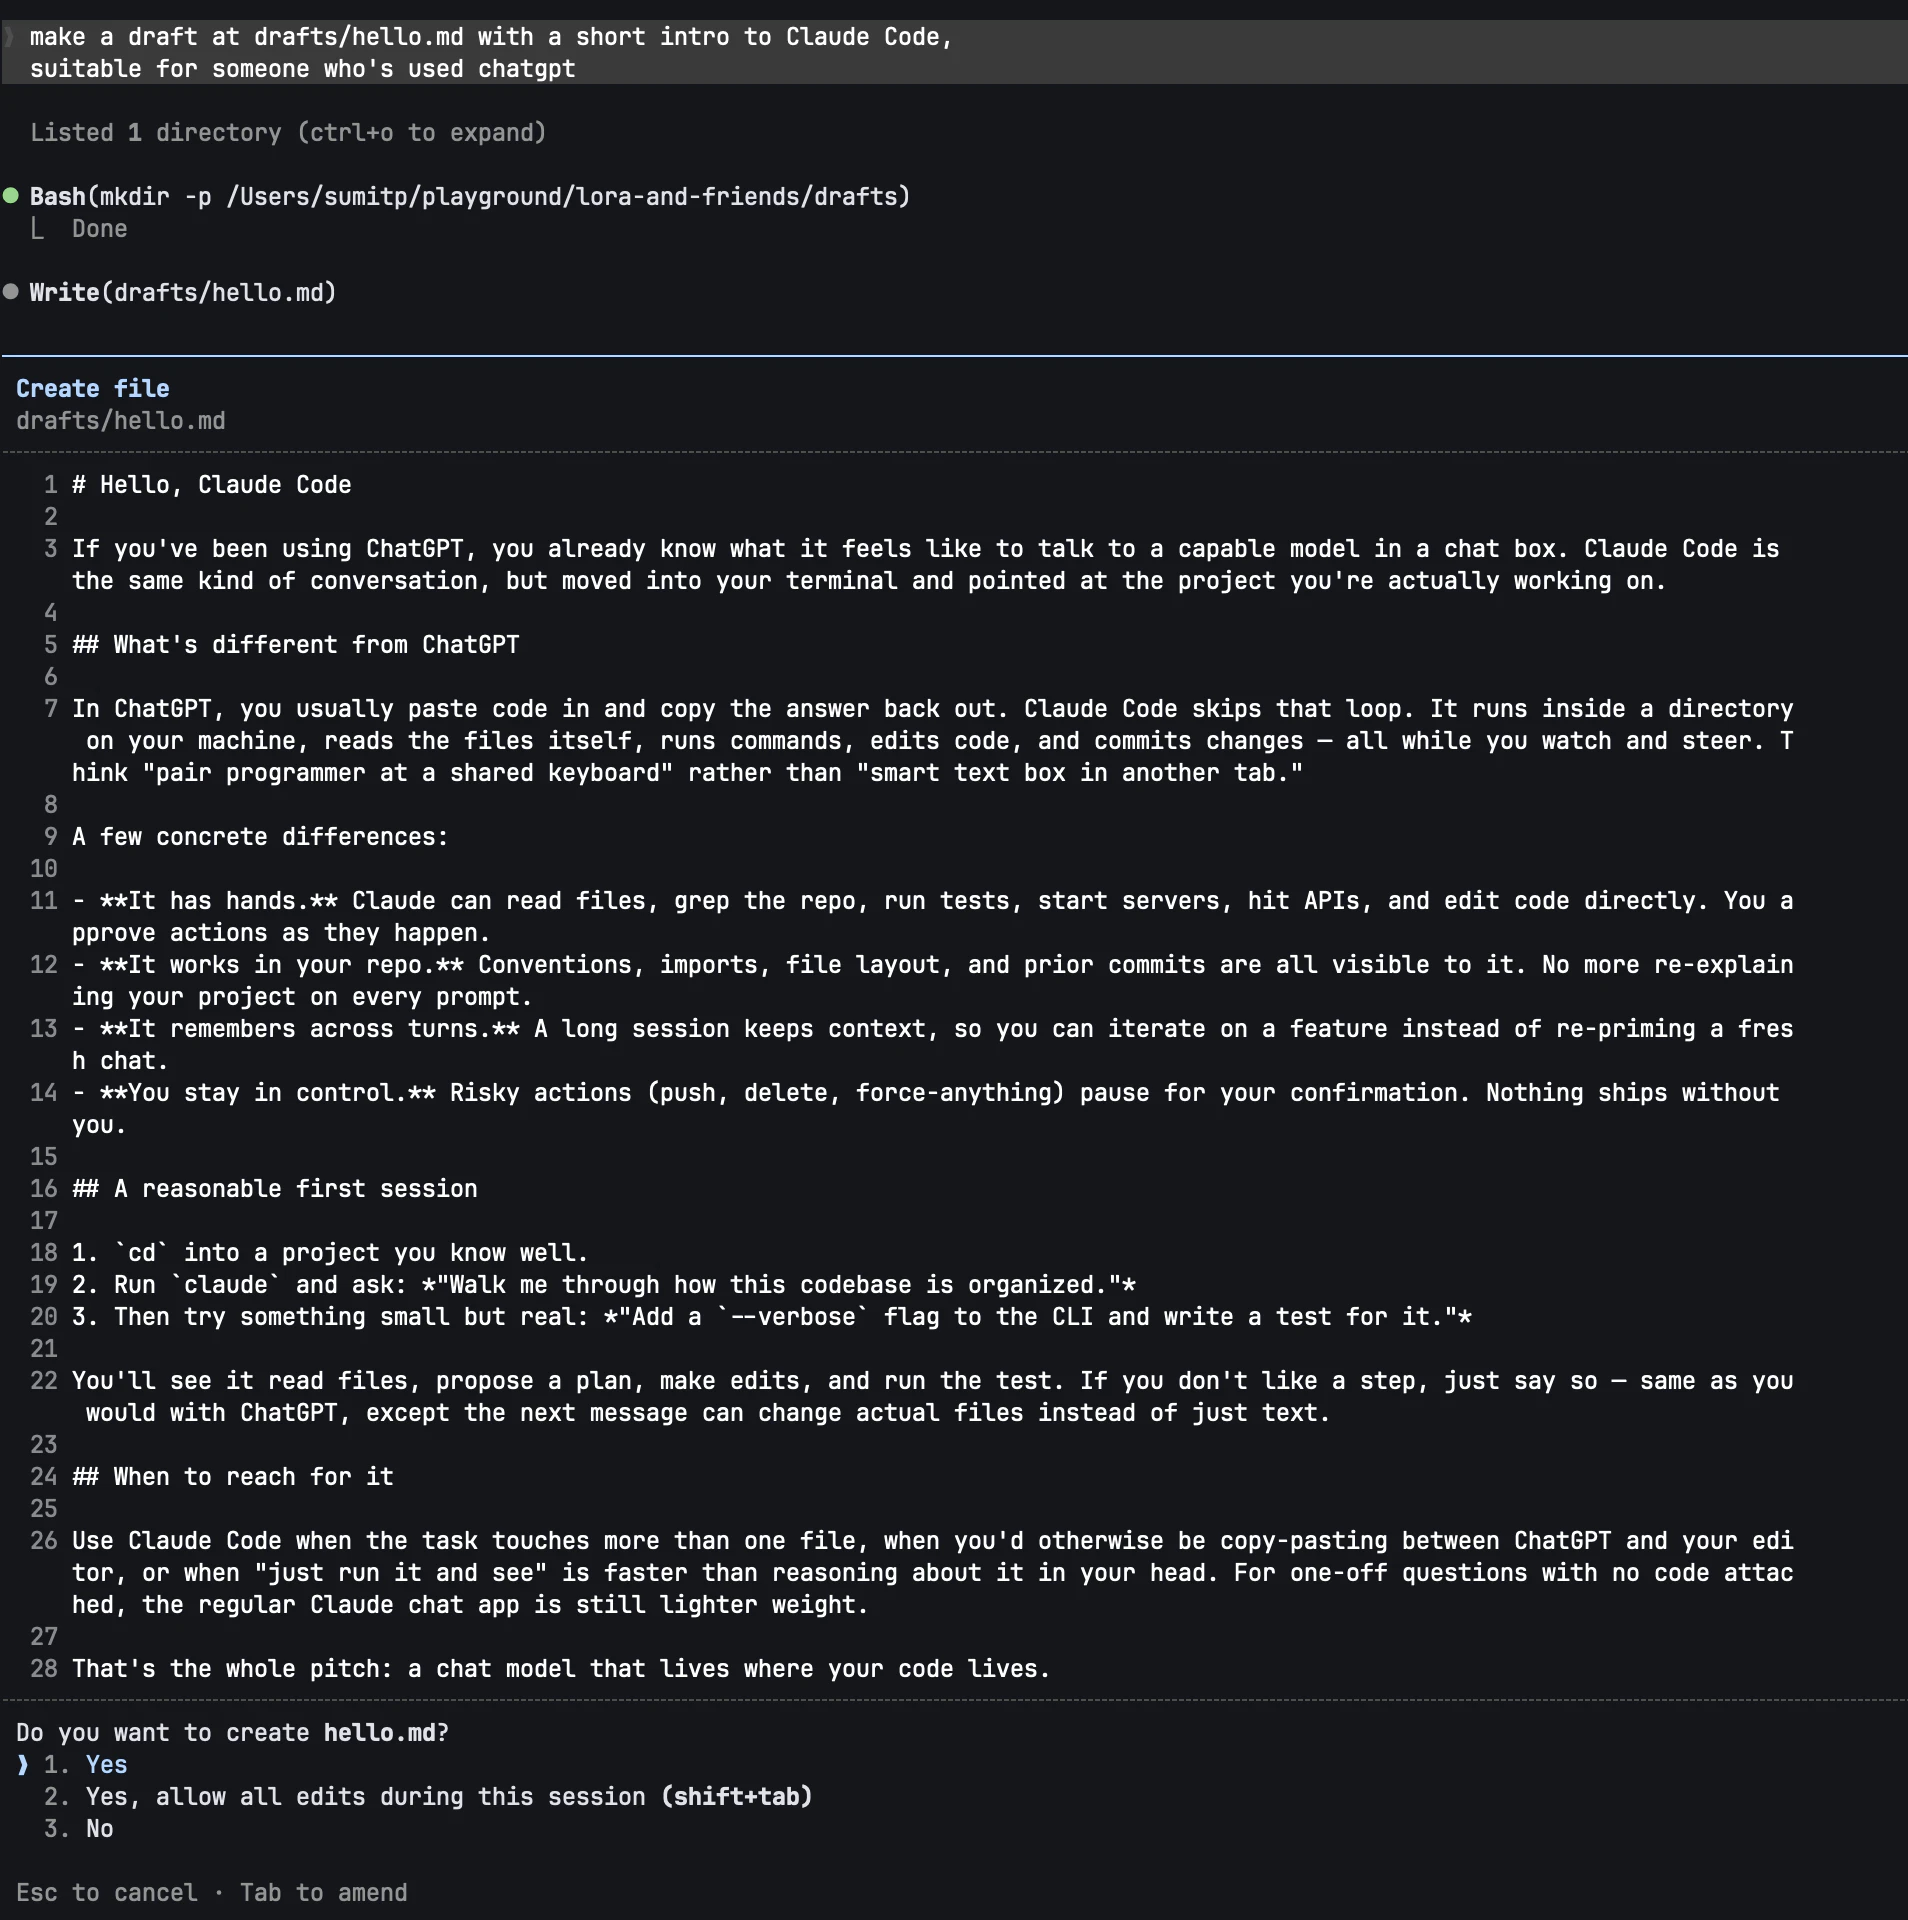Click the Bash mkdir command line

pyautogui.click(x=470, y=196)
